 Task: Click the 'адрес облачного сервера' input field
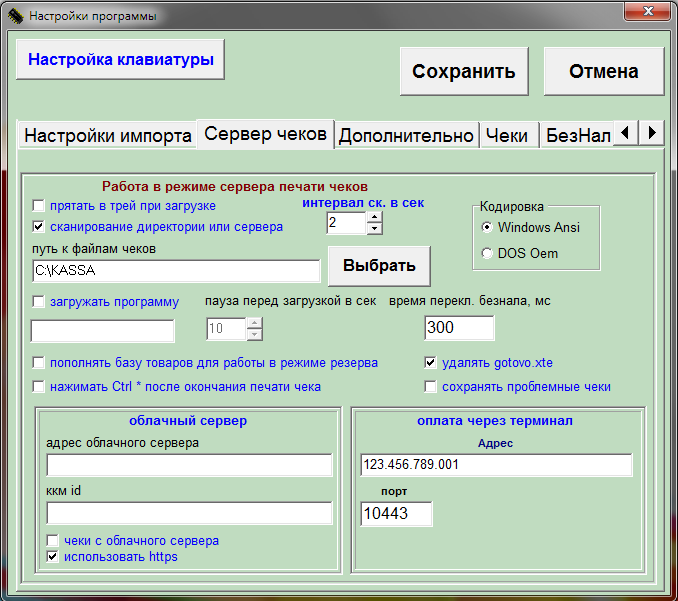[189, 465]
